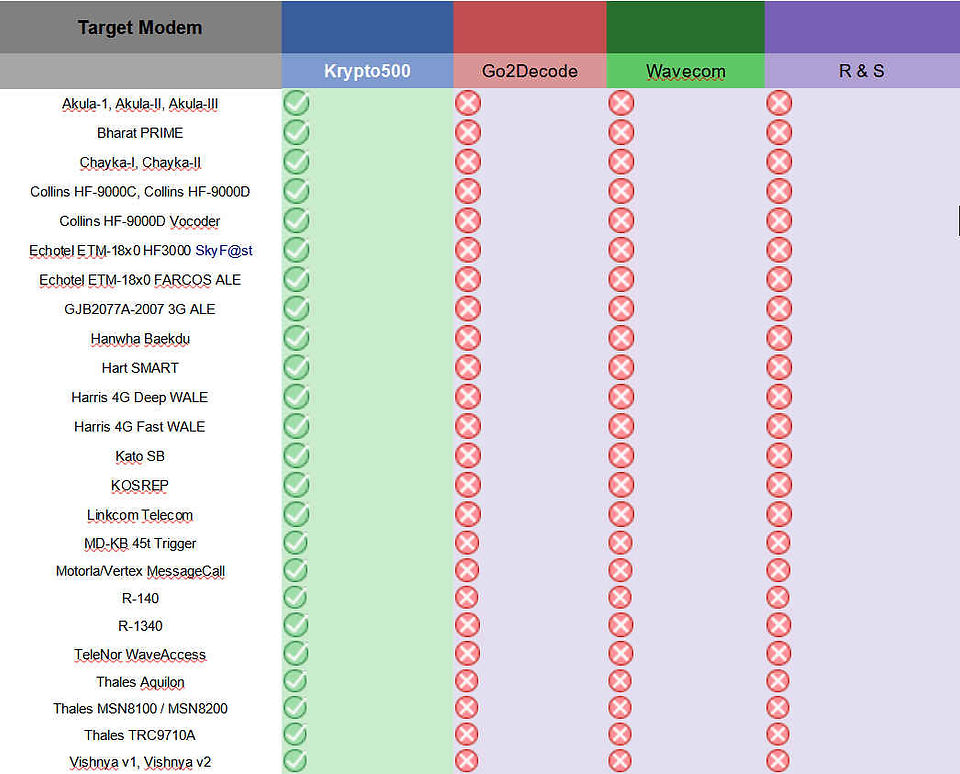Select the Chayka-I, Chayka-II row label
Viewport: 960px width, 774px height.
[x=140, y=162]
